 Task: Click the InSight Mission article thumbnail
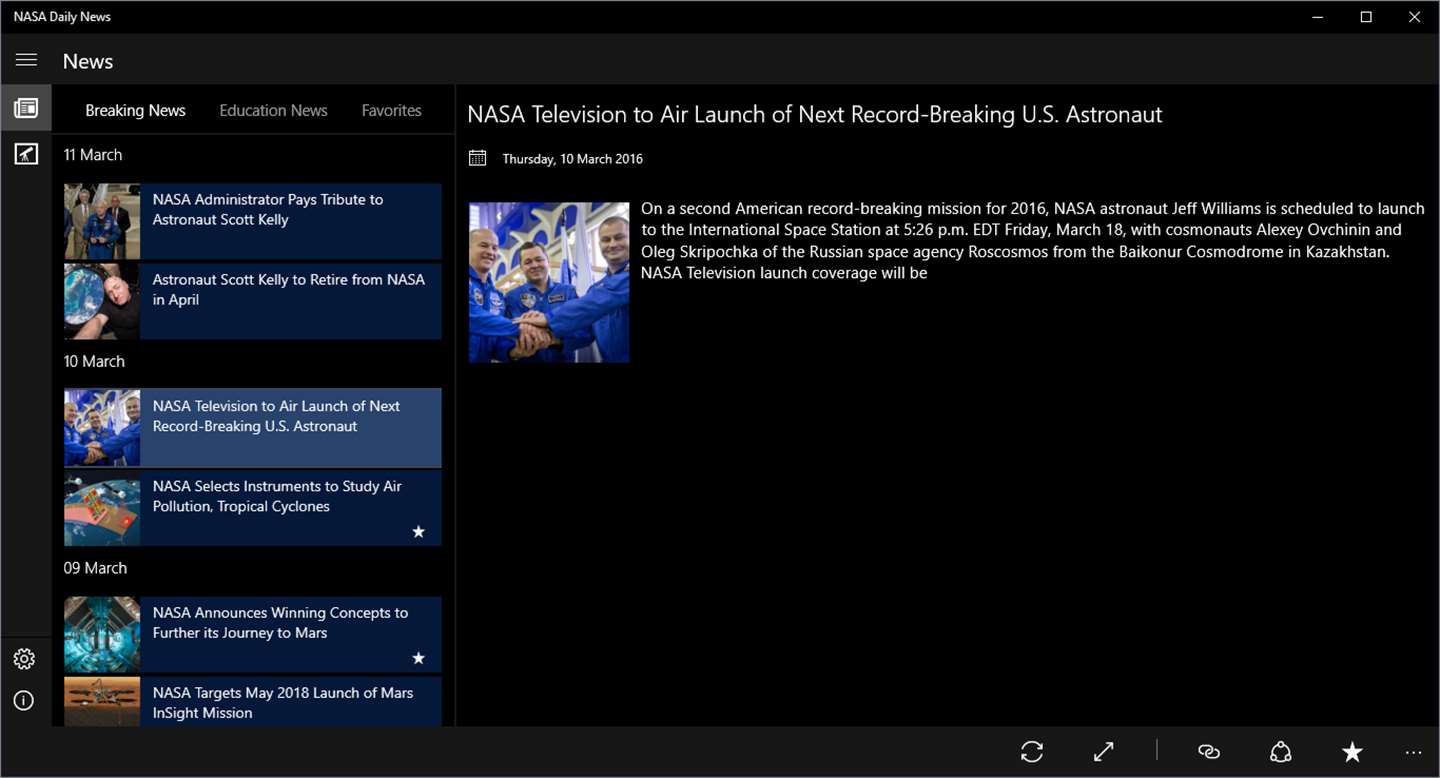[102, 702]
